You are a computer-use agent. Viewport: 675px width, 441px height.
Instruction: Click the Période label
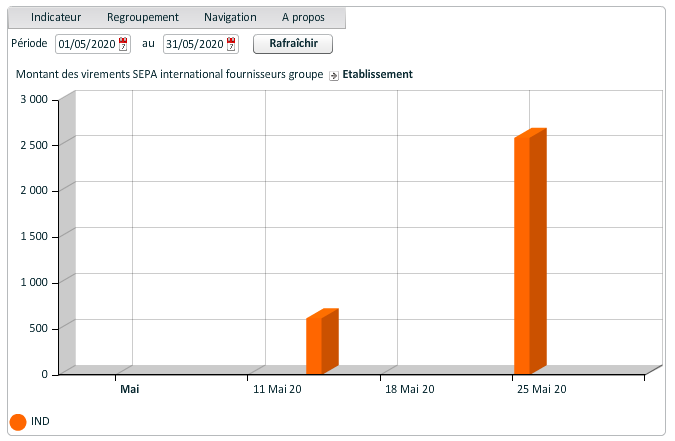tap(29, 43)
